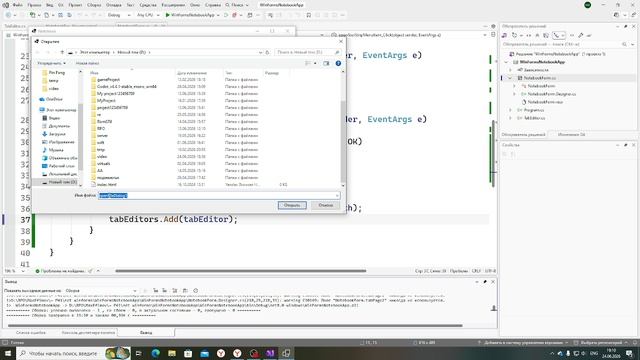Open the File menu
640x360 pixels.
(18, 5)
